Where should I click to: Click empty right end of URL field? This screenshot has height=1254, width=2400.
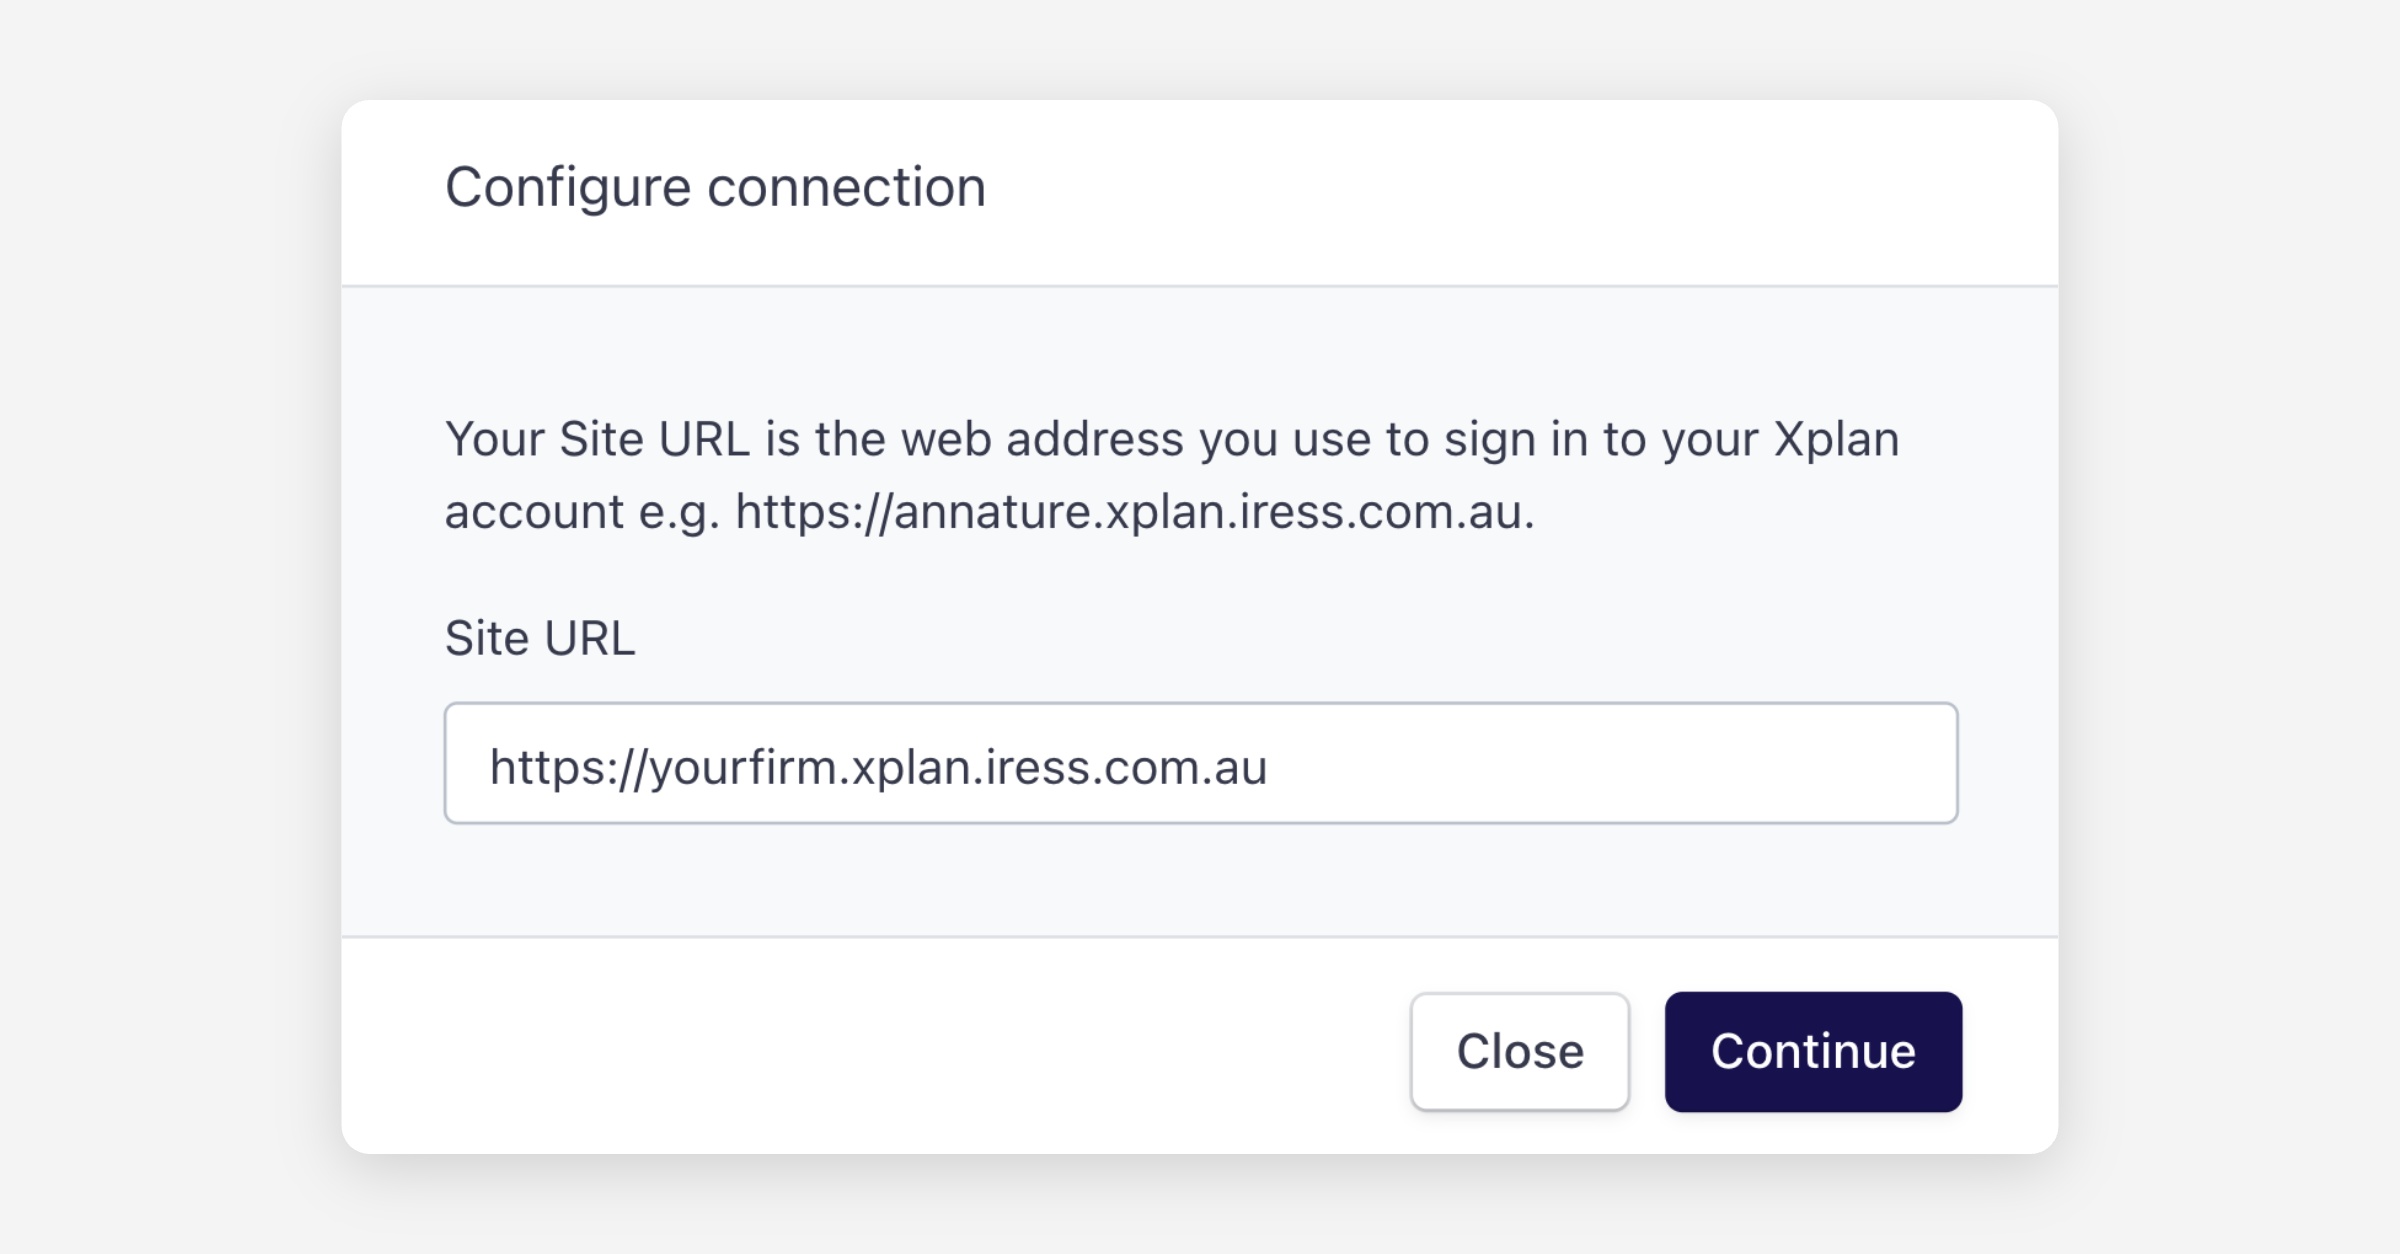pyautogui.click(x=1750, y=764)
